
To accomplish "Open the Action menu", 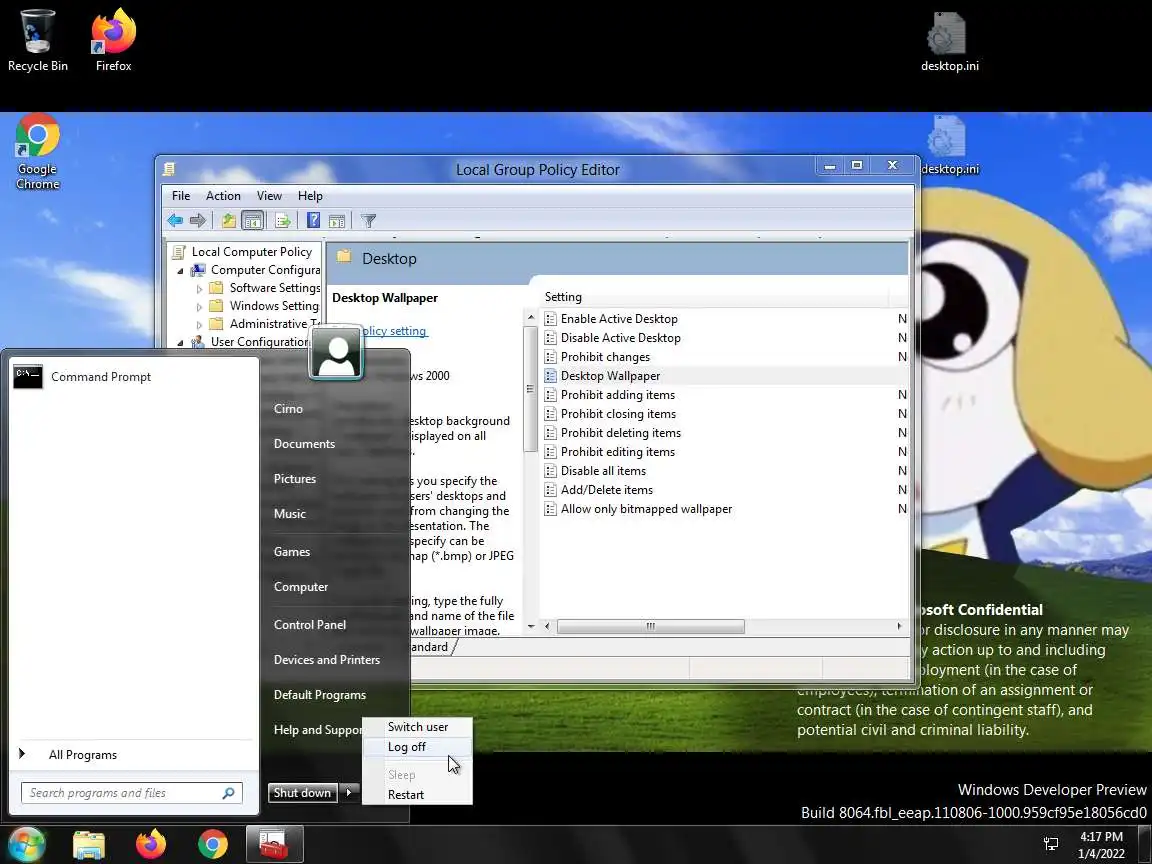I will click(223, 195).
